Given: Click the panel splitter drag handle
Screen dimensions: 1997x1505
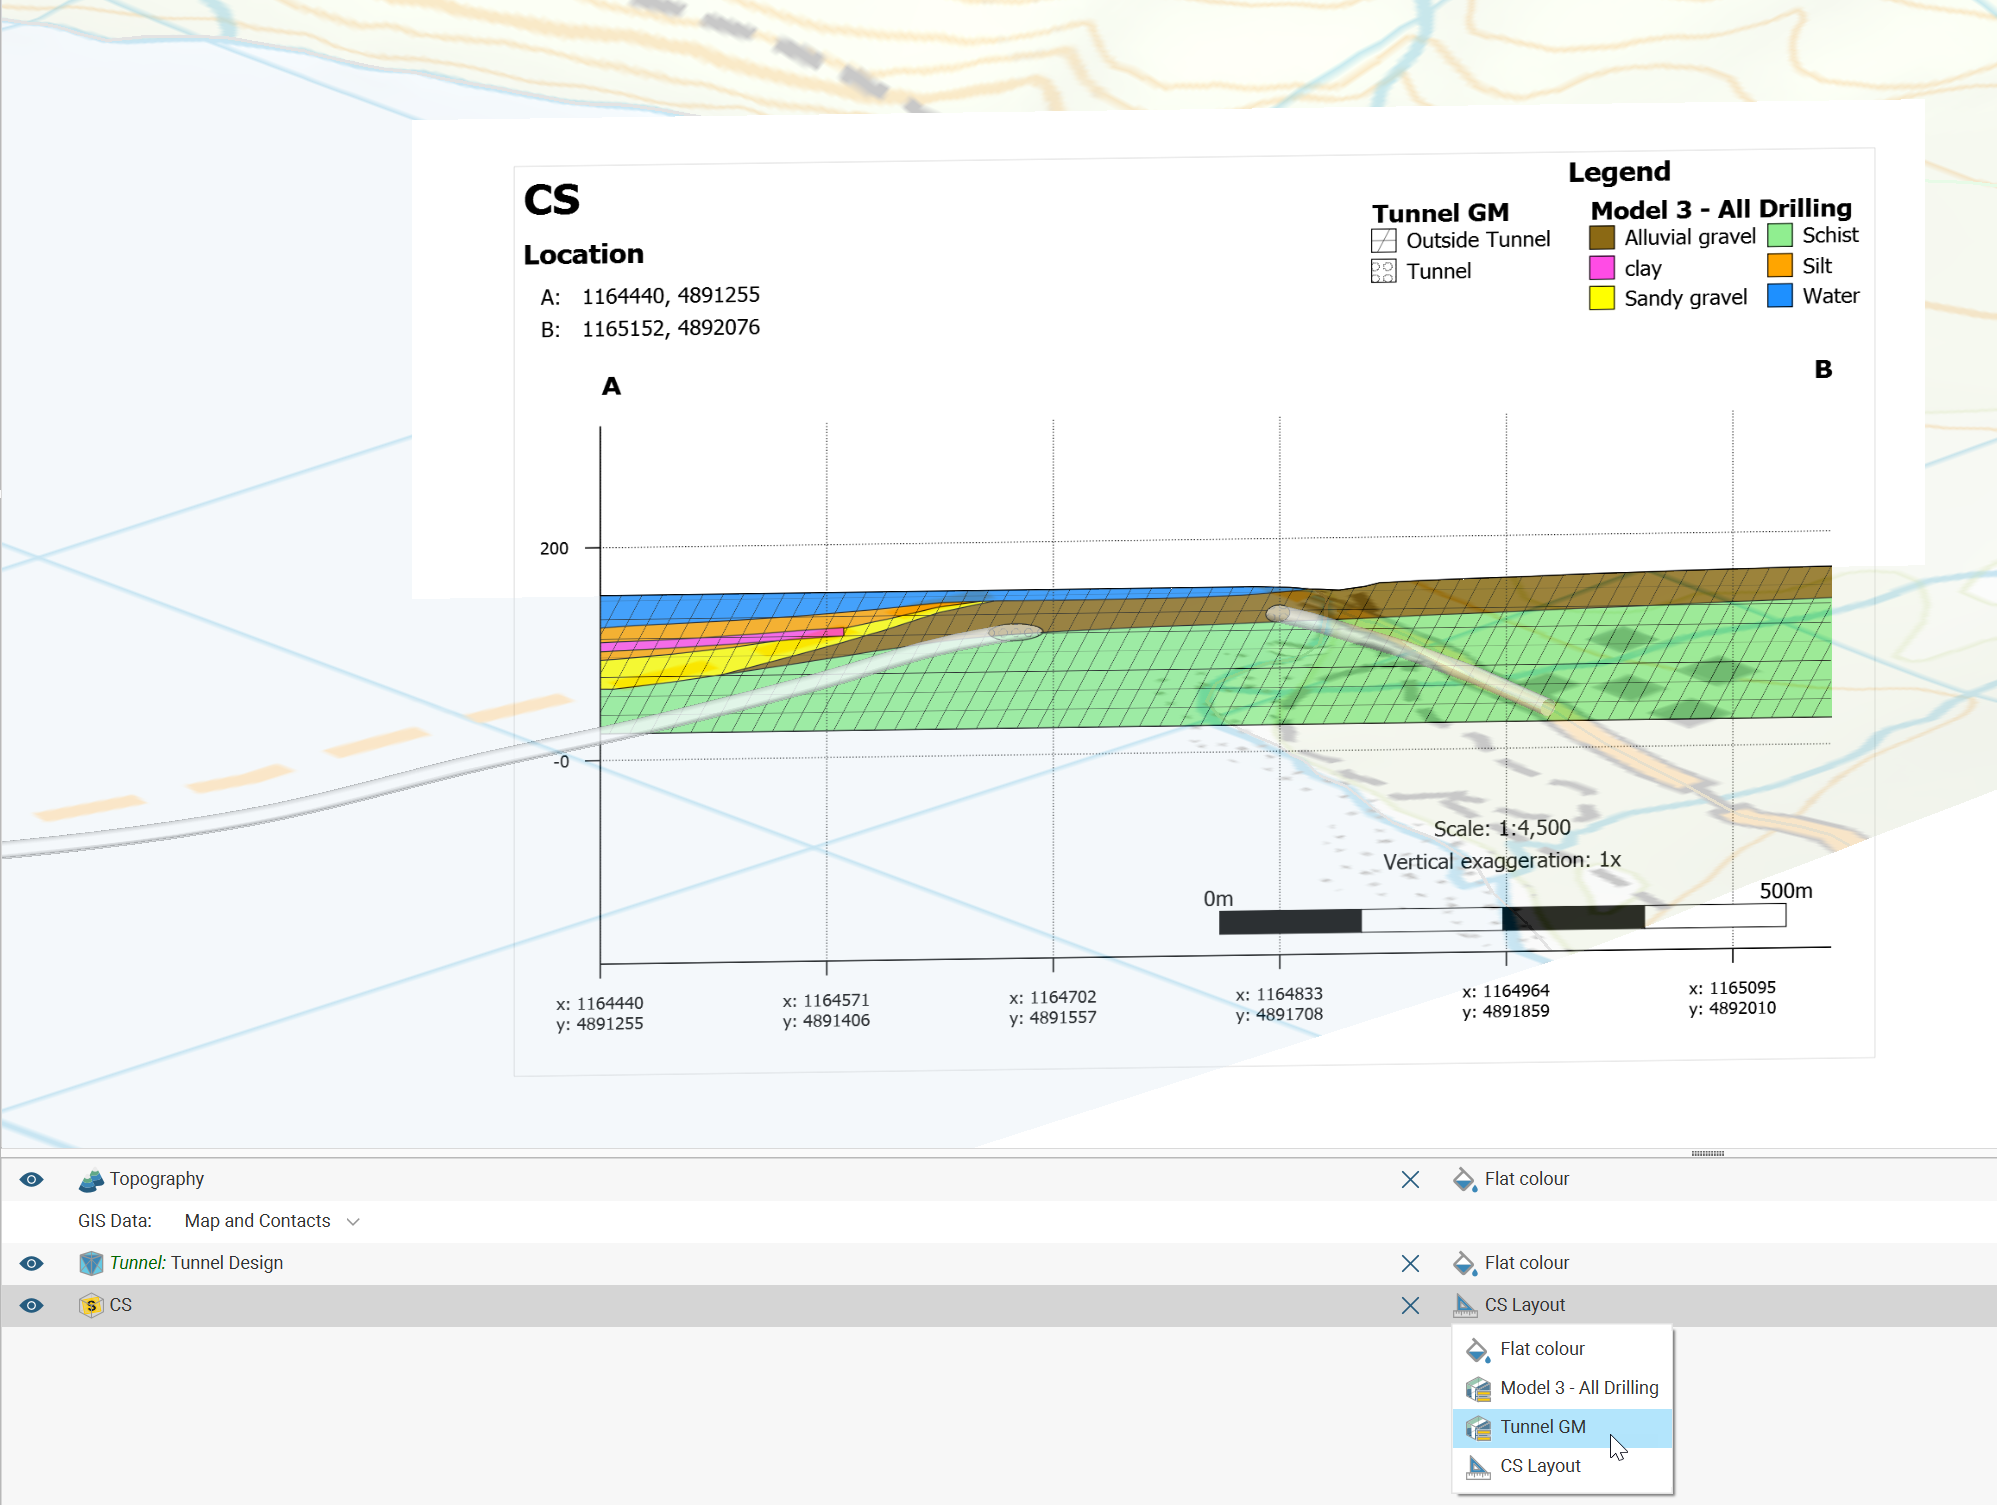Looking at the screenshot, I should point(1707,1153).
